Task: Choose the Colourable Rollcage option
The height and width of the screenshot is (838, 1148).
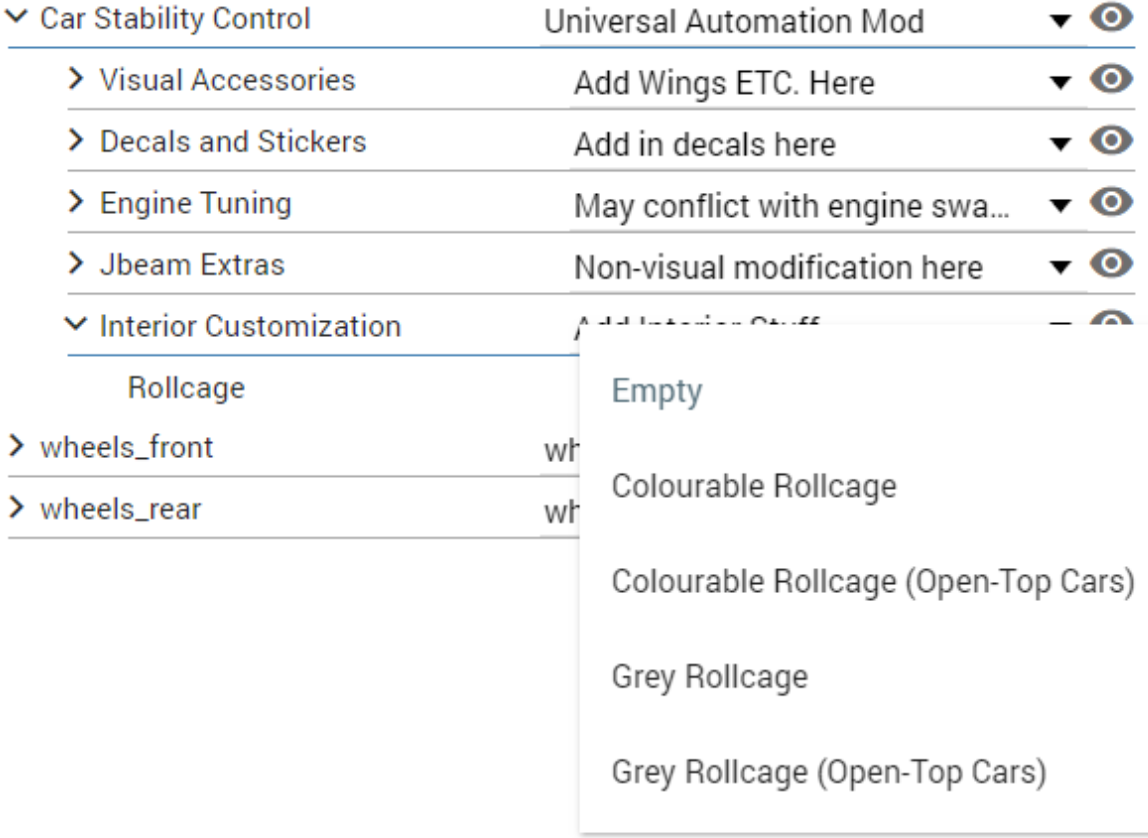Action: tap(753, 487)
